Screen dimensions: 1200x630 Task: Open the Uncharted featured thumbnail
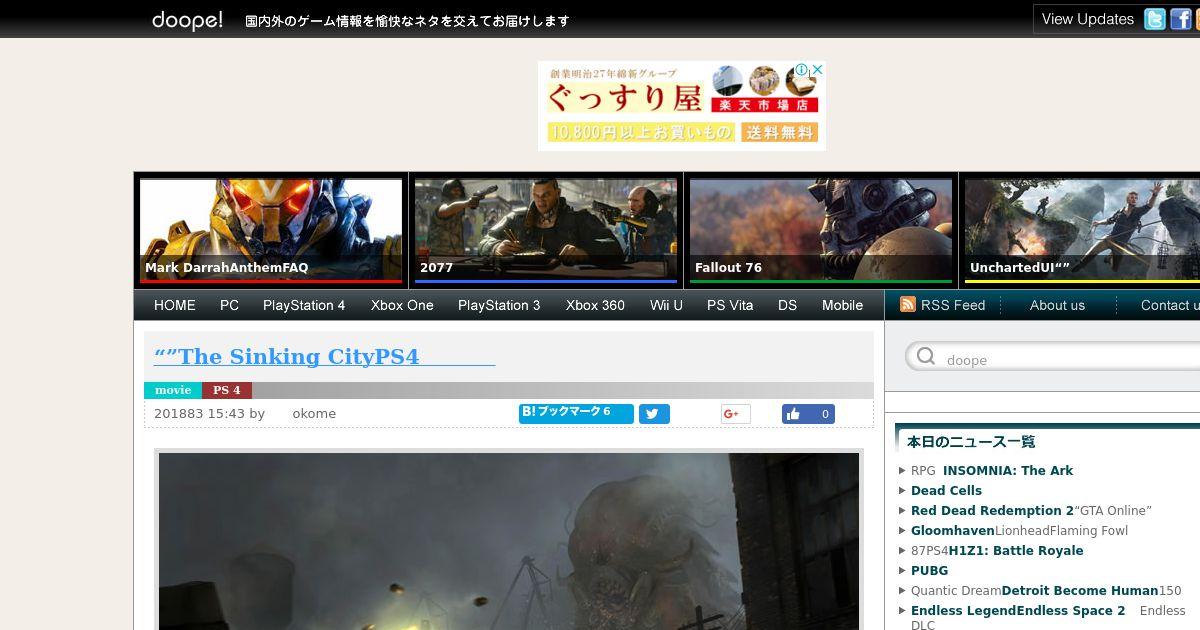pos(1082,230)
